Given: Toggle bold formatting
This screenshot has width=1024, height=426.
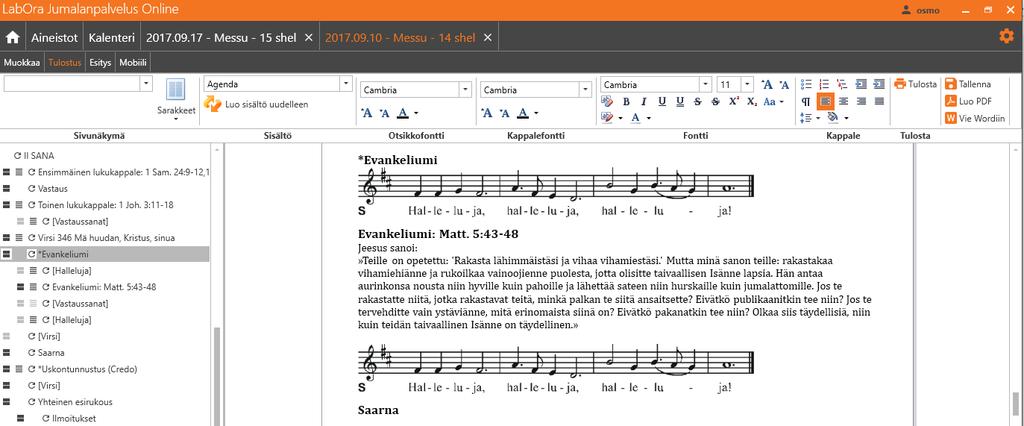Looking at the screenshot, I should (x=626, y=101).
